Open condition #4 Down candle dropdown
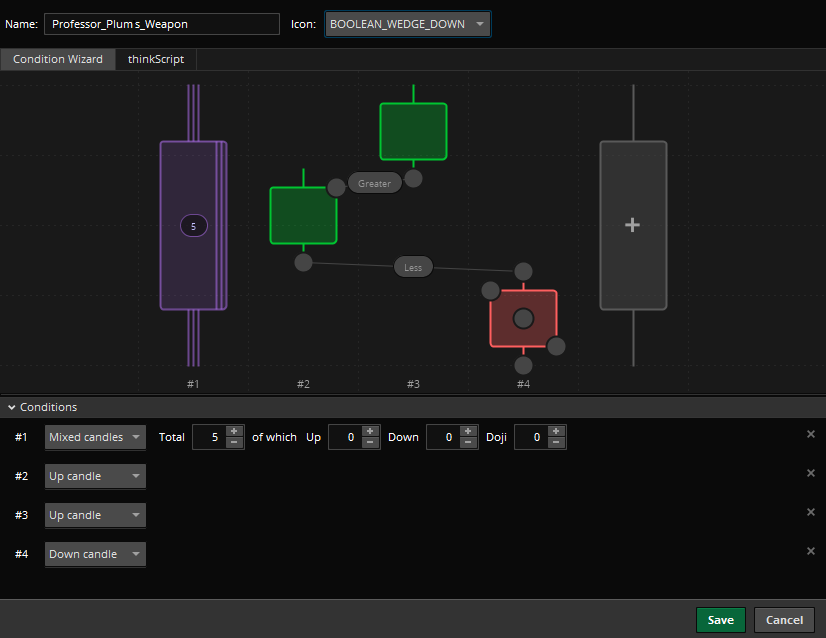Image resolution: width=826 pixels, height=638 pixels. 95,554
